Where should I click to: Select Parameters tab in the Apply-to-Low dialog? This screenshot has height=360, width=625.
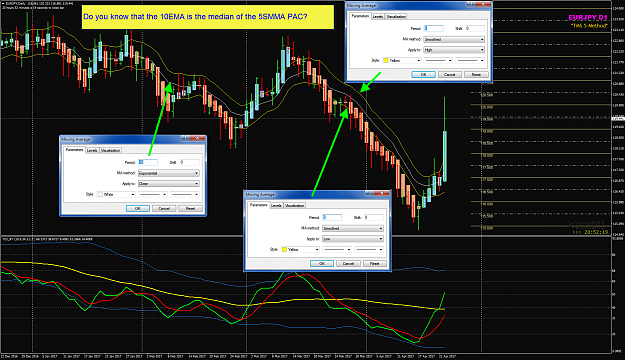259,205
